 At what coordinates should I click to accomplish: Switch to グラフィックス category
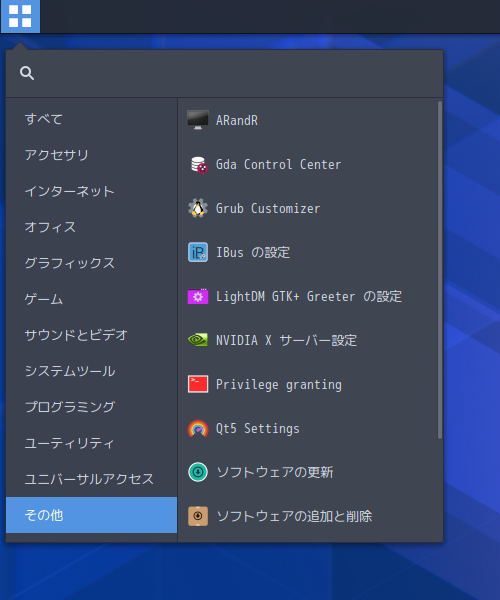[91, 263]
